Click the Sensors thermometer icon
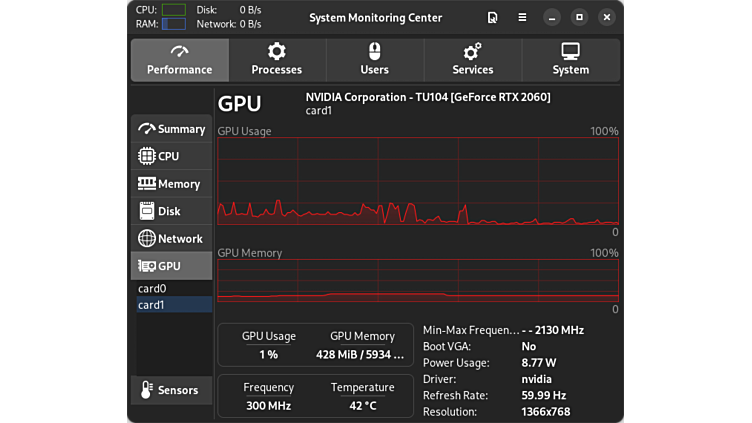 [x=147, y=390]
